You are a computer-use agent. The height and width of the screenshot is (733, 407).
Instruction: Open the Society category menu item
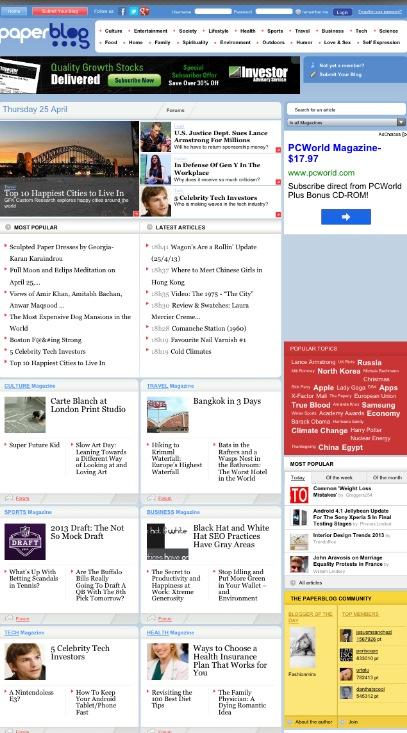tap(188, 31)
